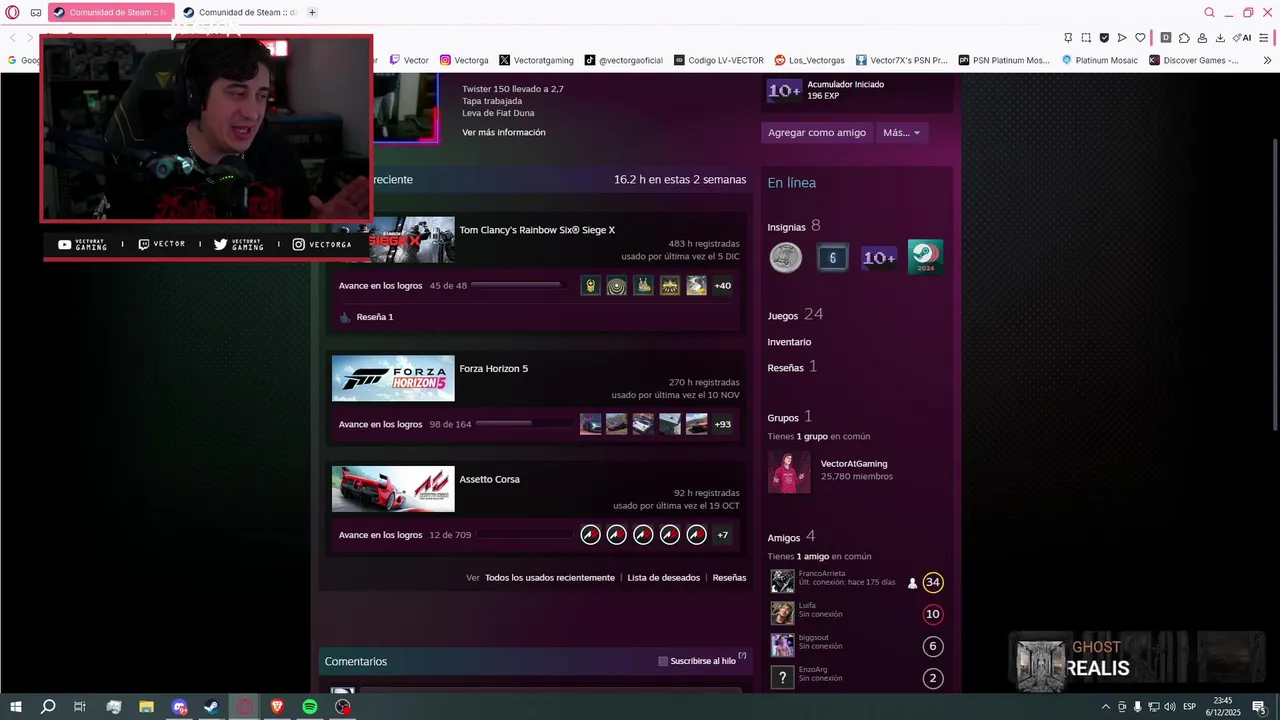Show the +7 more Assetto Corsa achievements
1280x720 pixels.
pos(722,535)
